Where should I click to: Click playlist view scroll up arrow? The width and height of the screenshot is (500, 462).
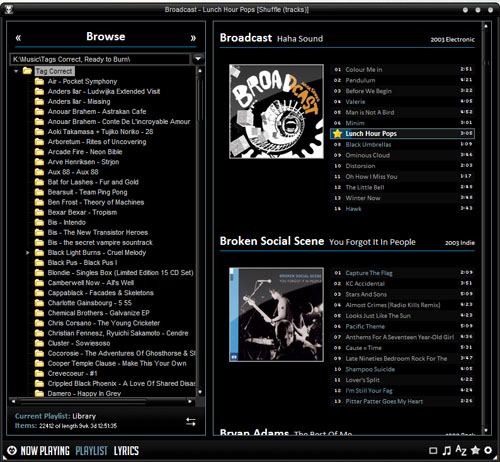[x=486, y=26]
